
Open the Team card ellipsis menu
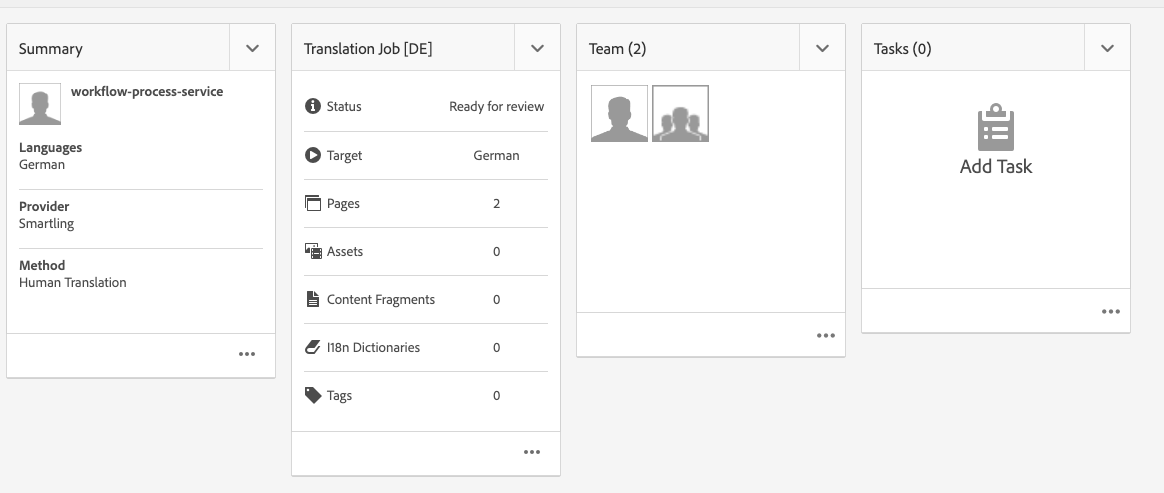[825, 336]
